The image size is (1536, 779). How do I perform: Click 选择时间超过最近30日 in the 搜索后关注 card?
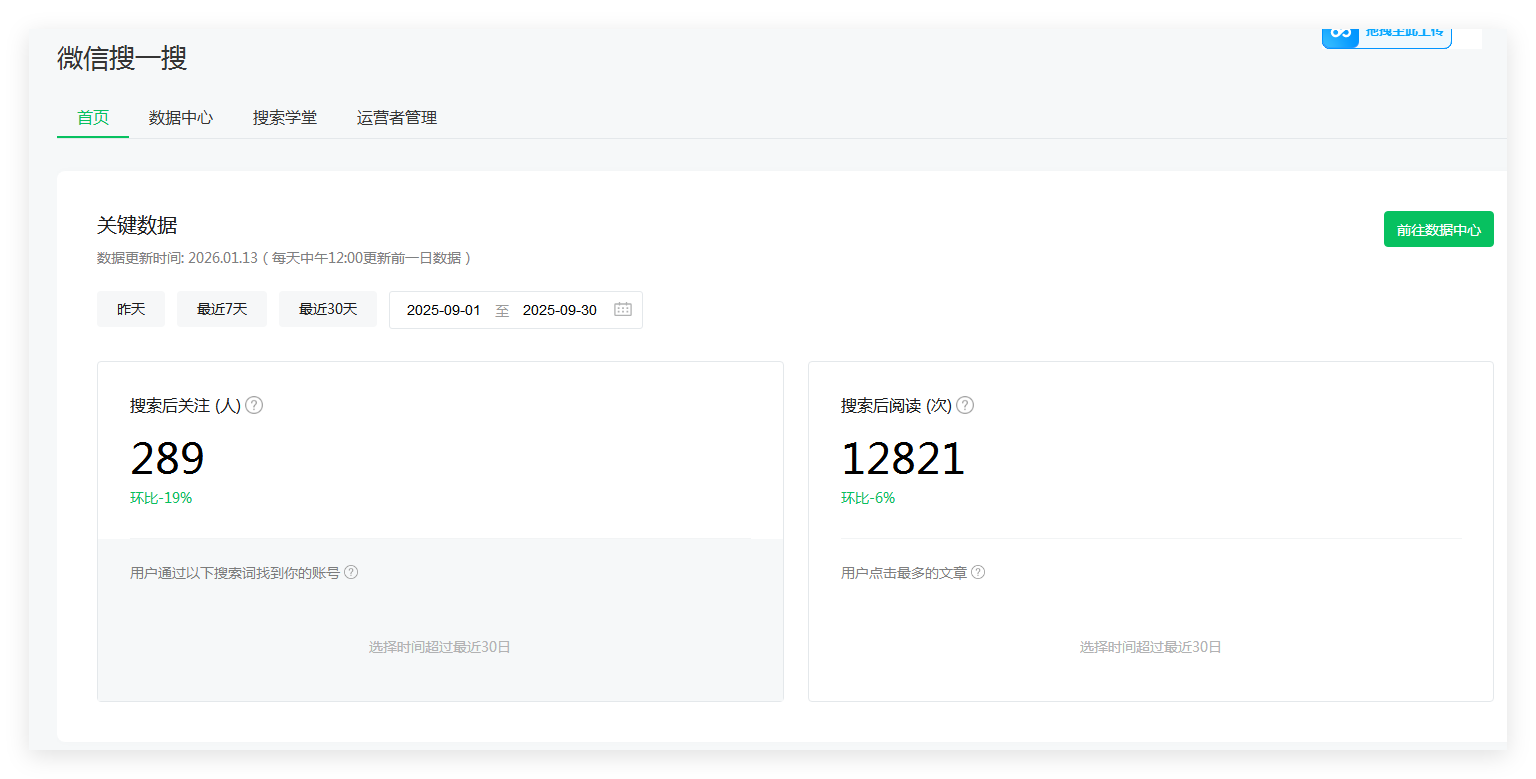[x=440, y=647]
